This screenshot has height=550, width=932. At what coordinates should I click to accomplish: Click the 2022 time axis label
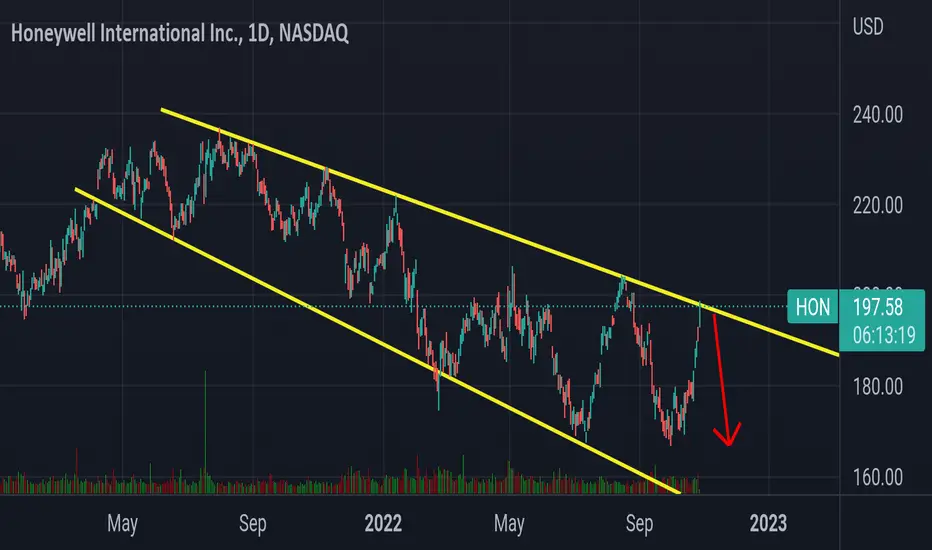(383, 523)
